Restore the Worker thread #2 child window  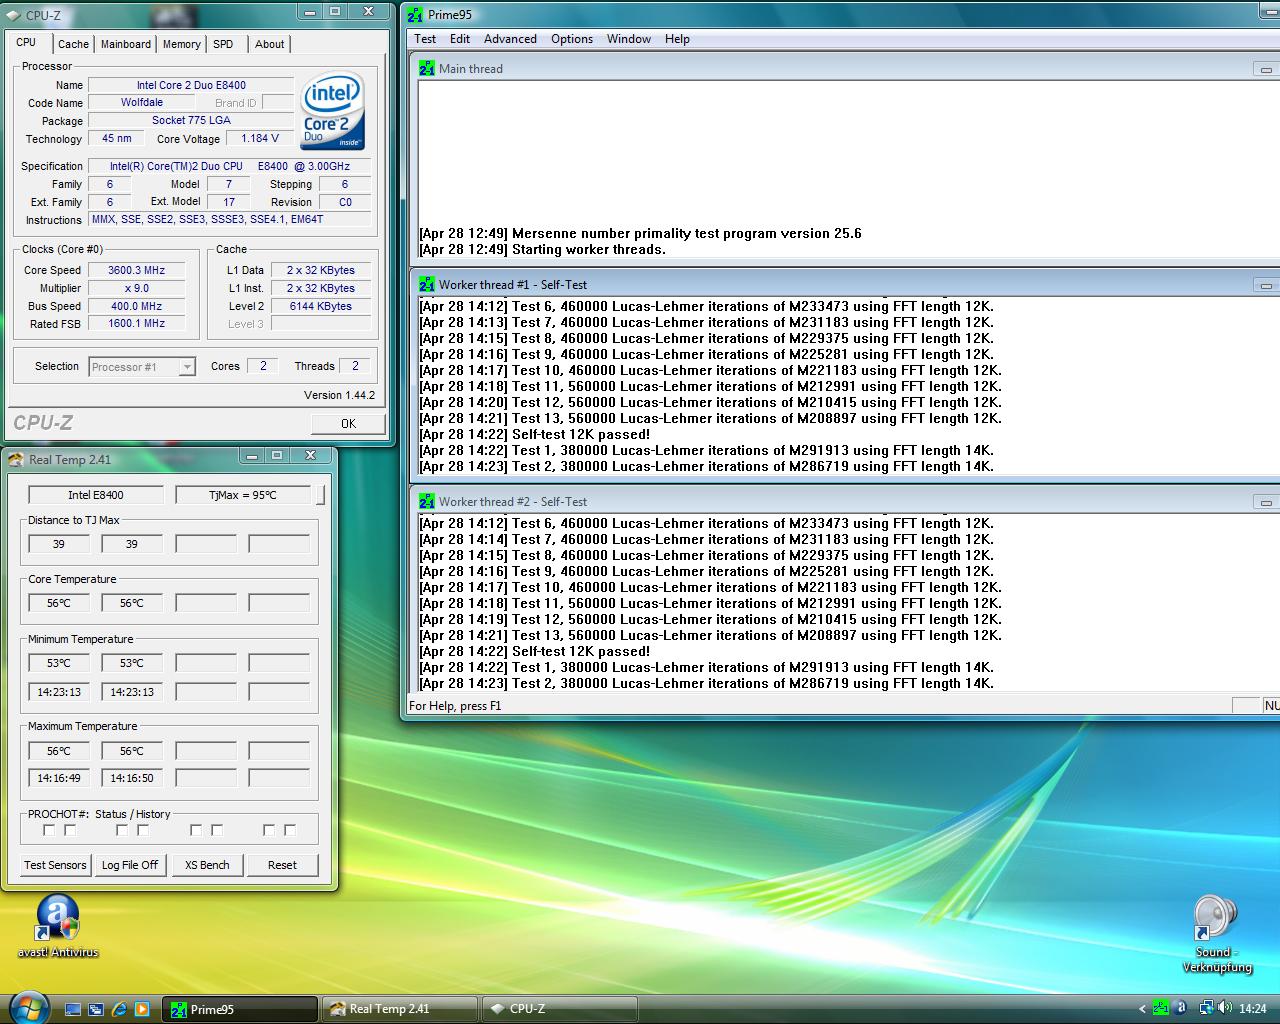coord(1266,502)
